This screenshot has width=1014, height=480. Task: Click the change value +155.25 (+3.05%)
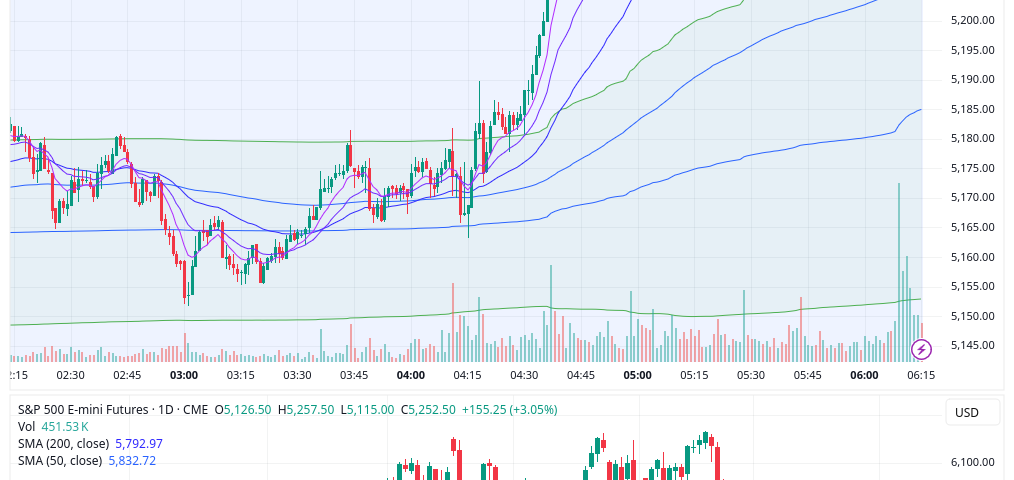[510, 409]
